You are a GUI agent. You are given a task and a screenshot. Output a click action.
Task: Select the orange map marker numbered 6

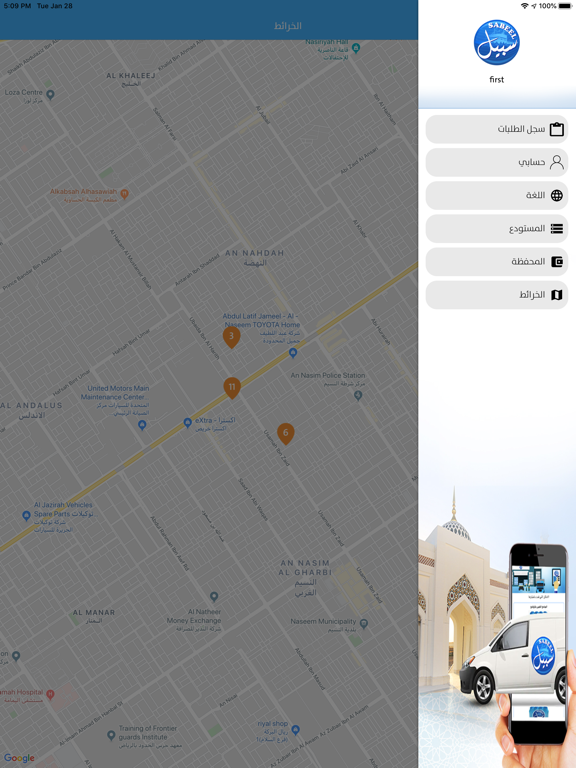[x=286, y=433]
